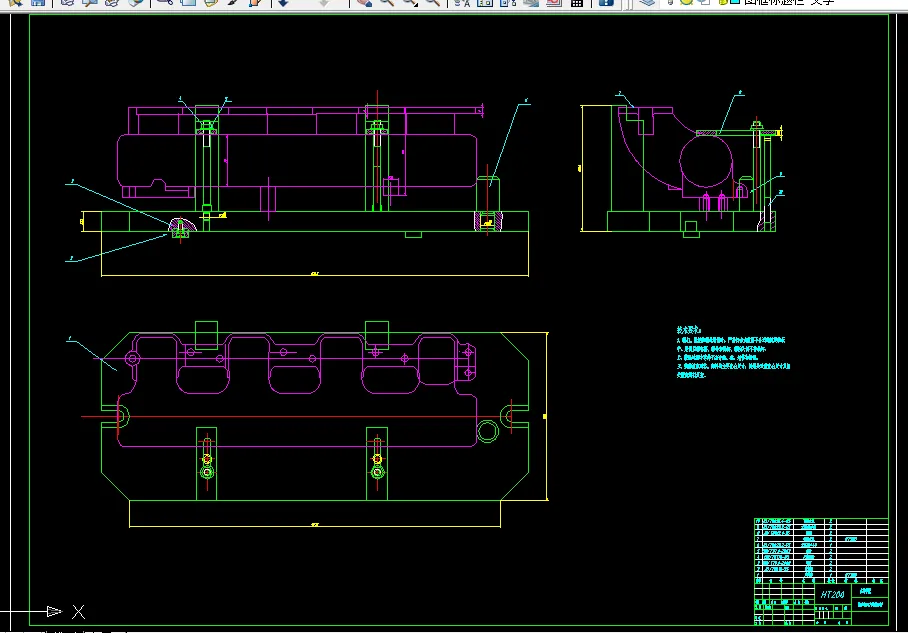The image size is (908, 633).
Task: Click the HT200 text in title block
Action: 832,594
